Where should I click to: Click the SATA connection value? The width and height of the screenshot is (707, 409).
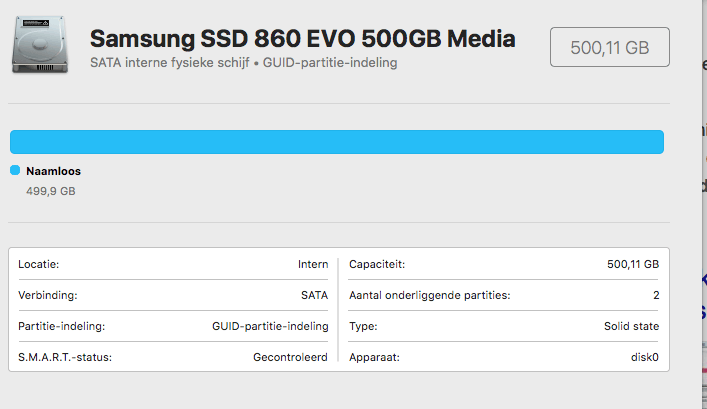314,295
